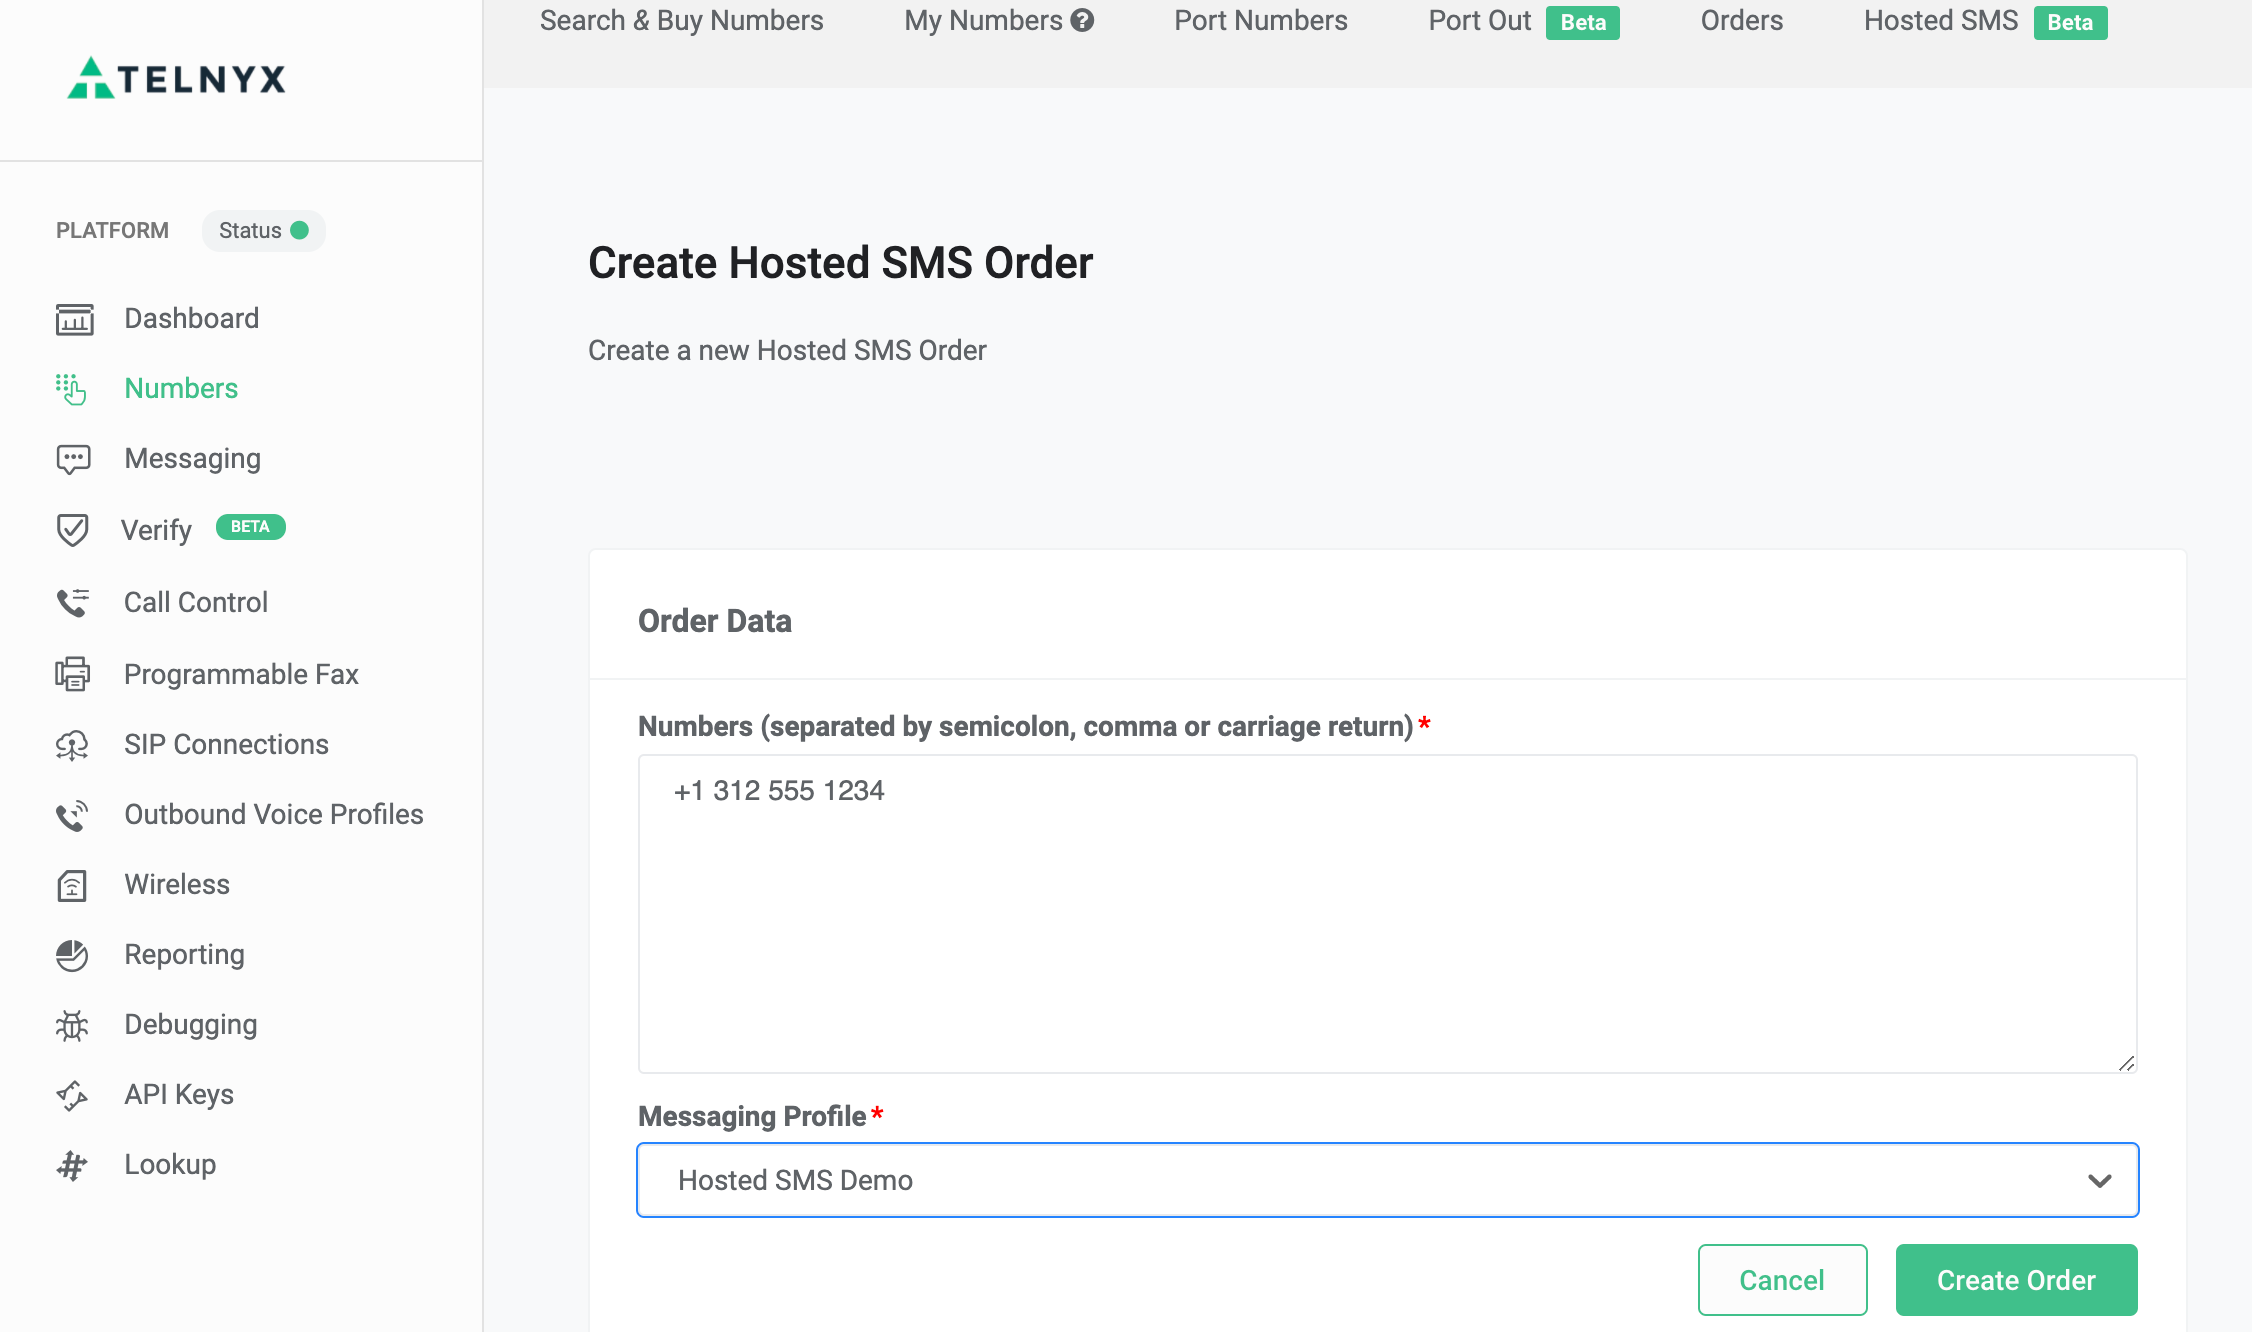Image resolution: width=2252 pixels, height=1332 pixels.
Task: Open the Orders tab
Action: coord(1741,20)
